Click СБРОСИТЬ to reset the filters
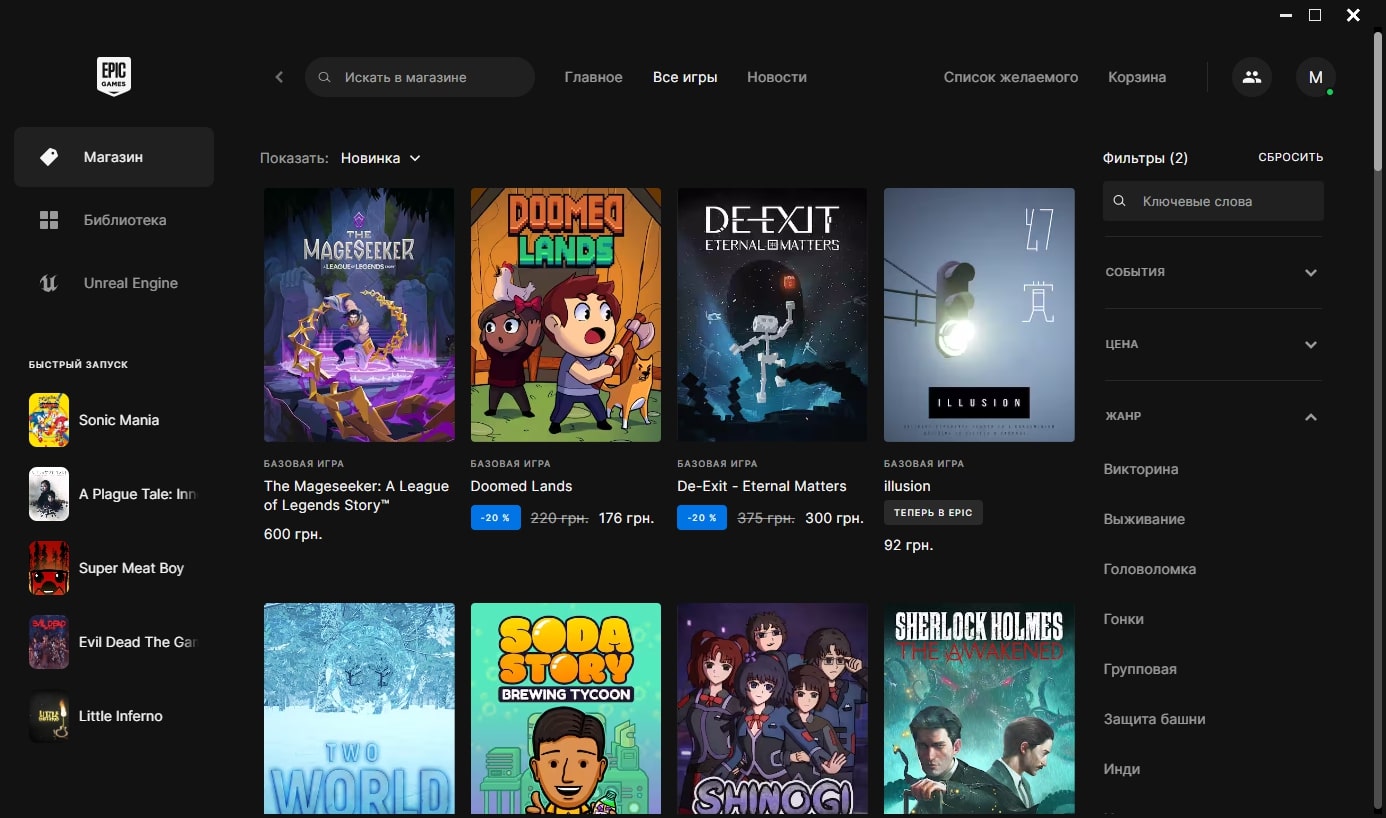Image resolution: width=1386 pixels, height=818 pixels. tap(1290, 158)
